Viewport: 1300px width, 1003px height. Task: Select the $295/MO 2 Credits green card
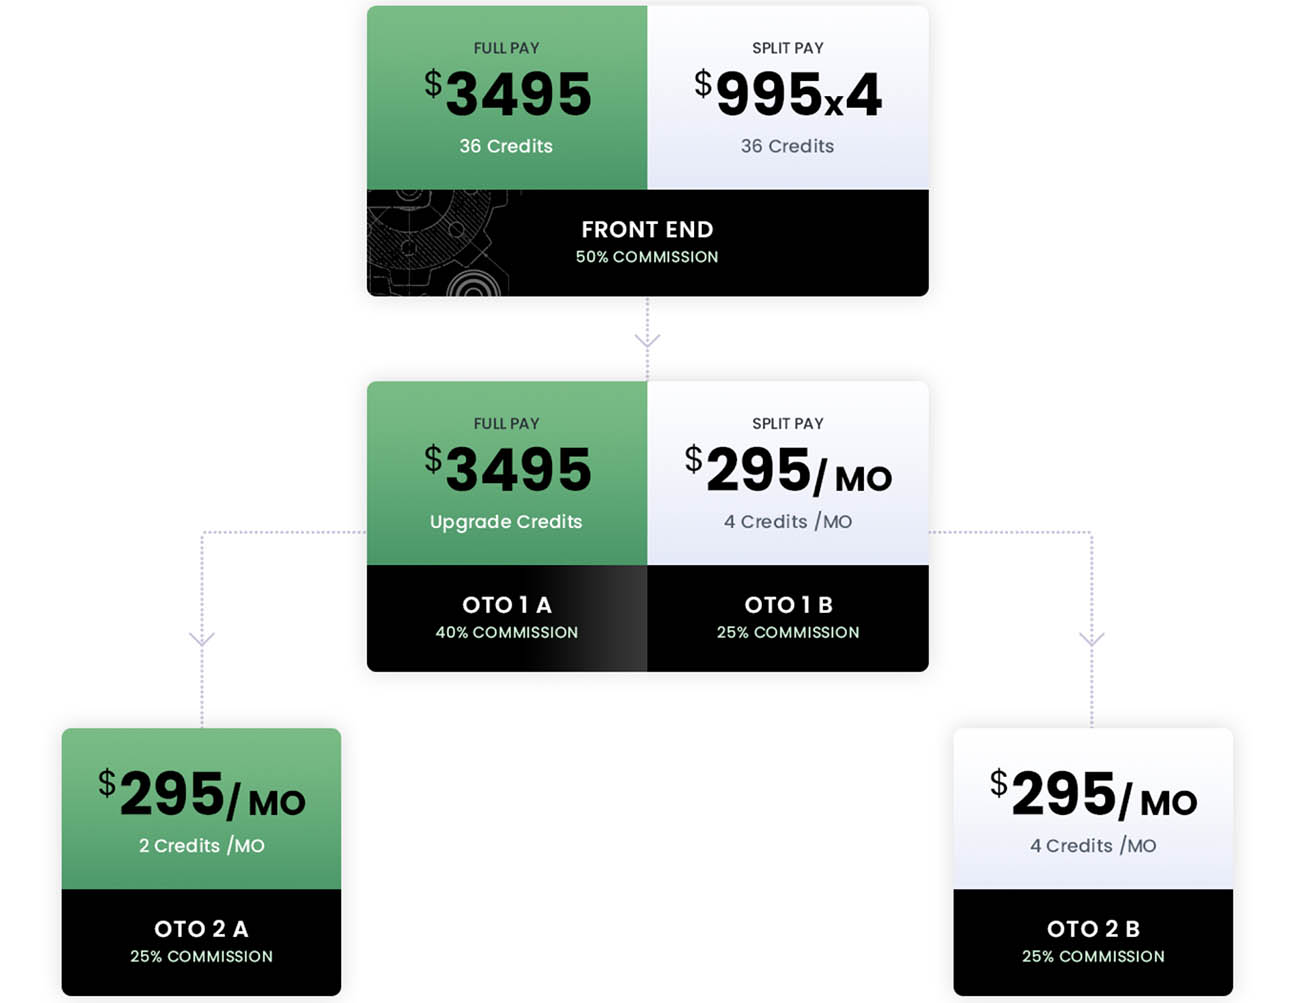pyautogui.click(x=201, y=809)
